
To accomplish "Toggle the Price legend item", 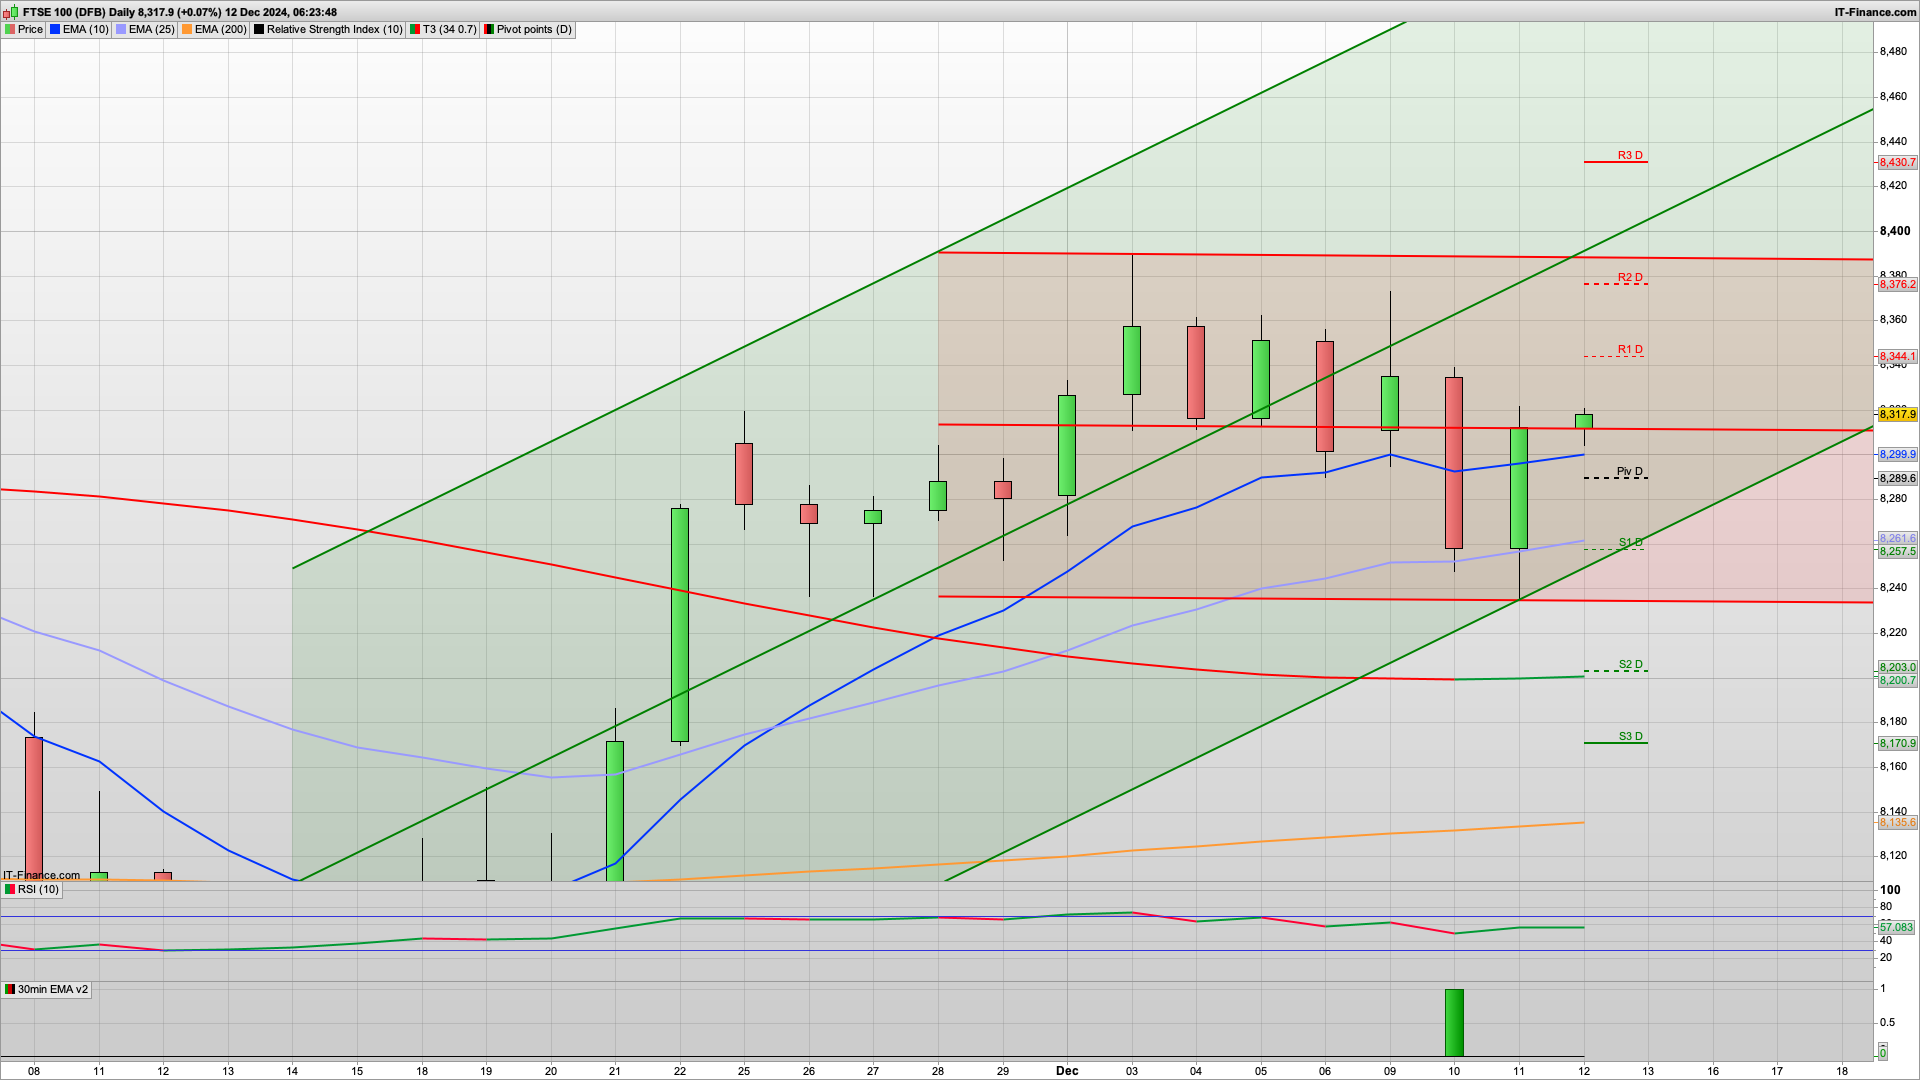I will [x=28, y=29].
